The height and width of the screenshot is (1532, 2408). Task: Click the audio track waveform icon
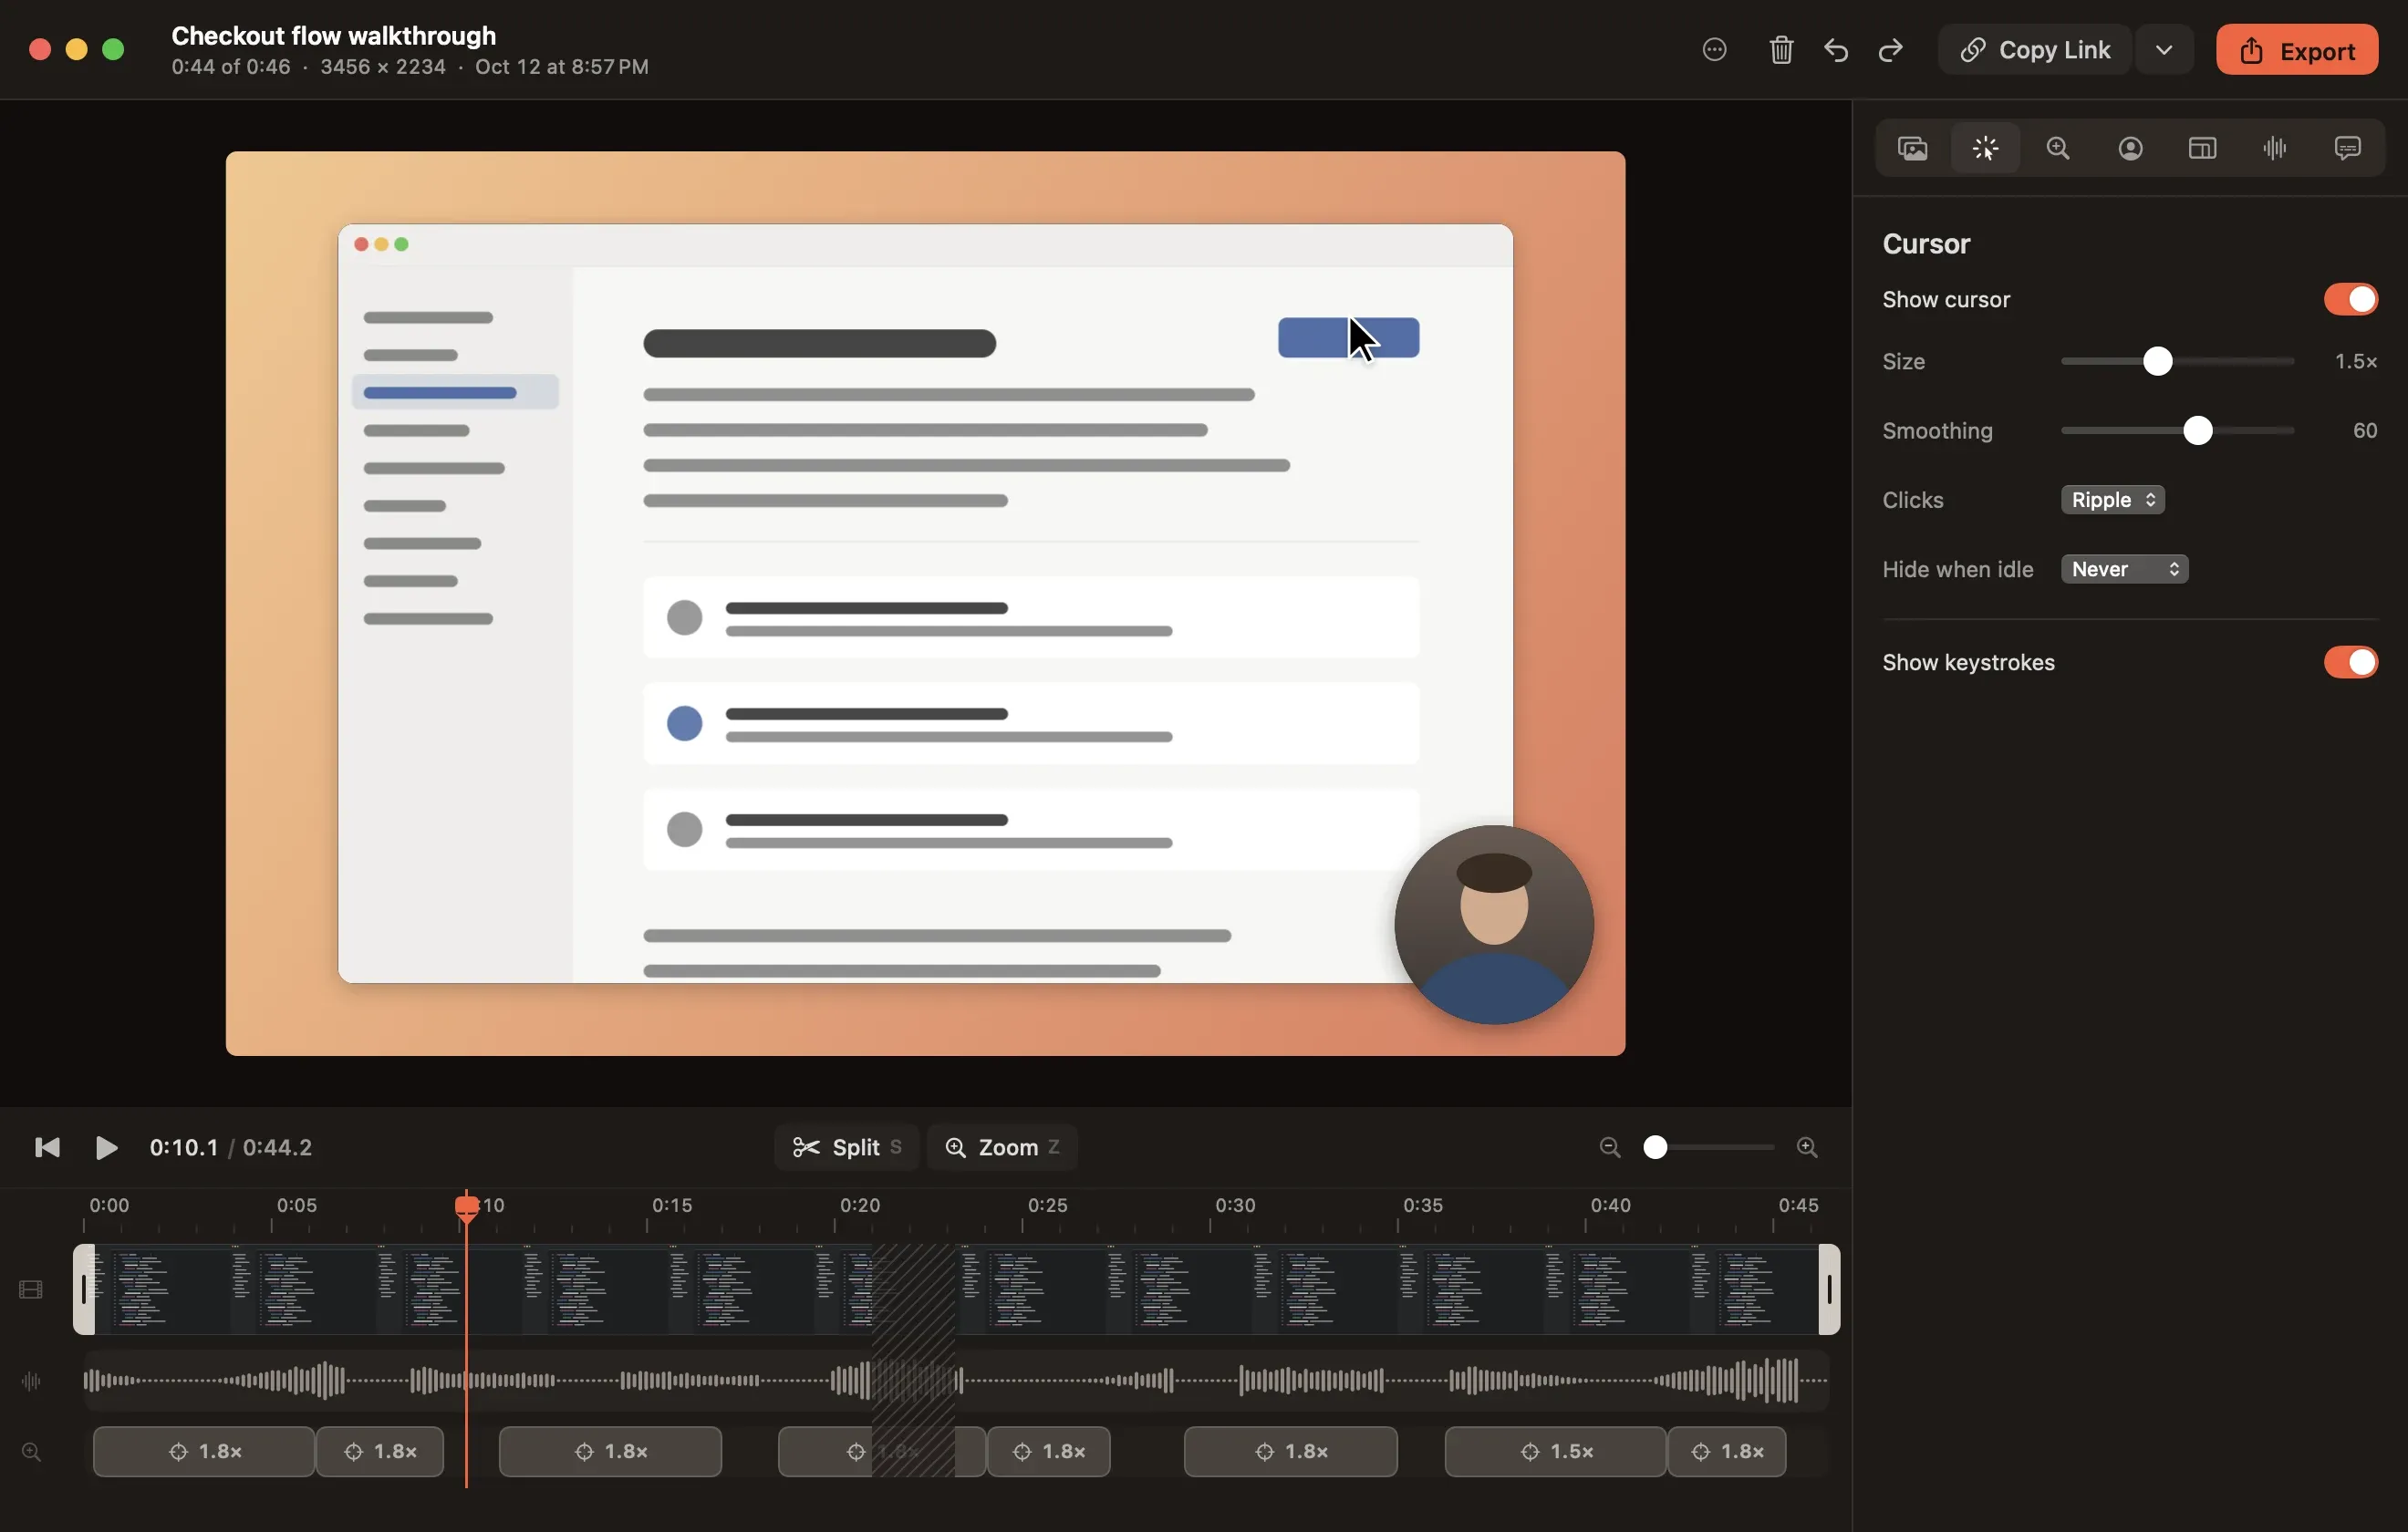pos(31,1381)
